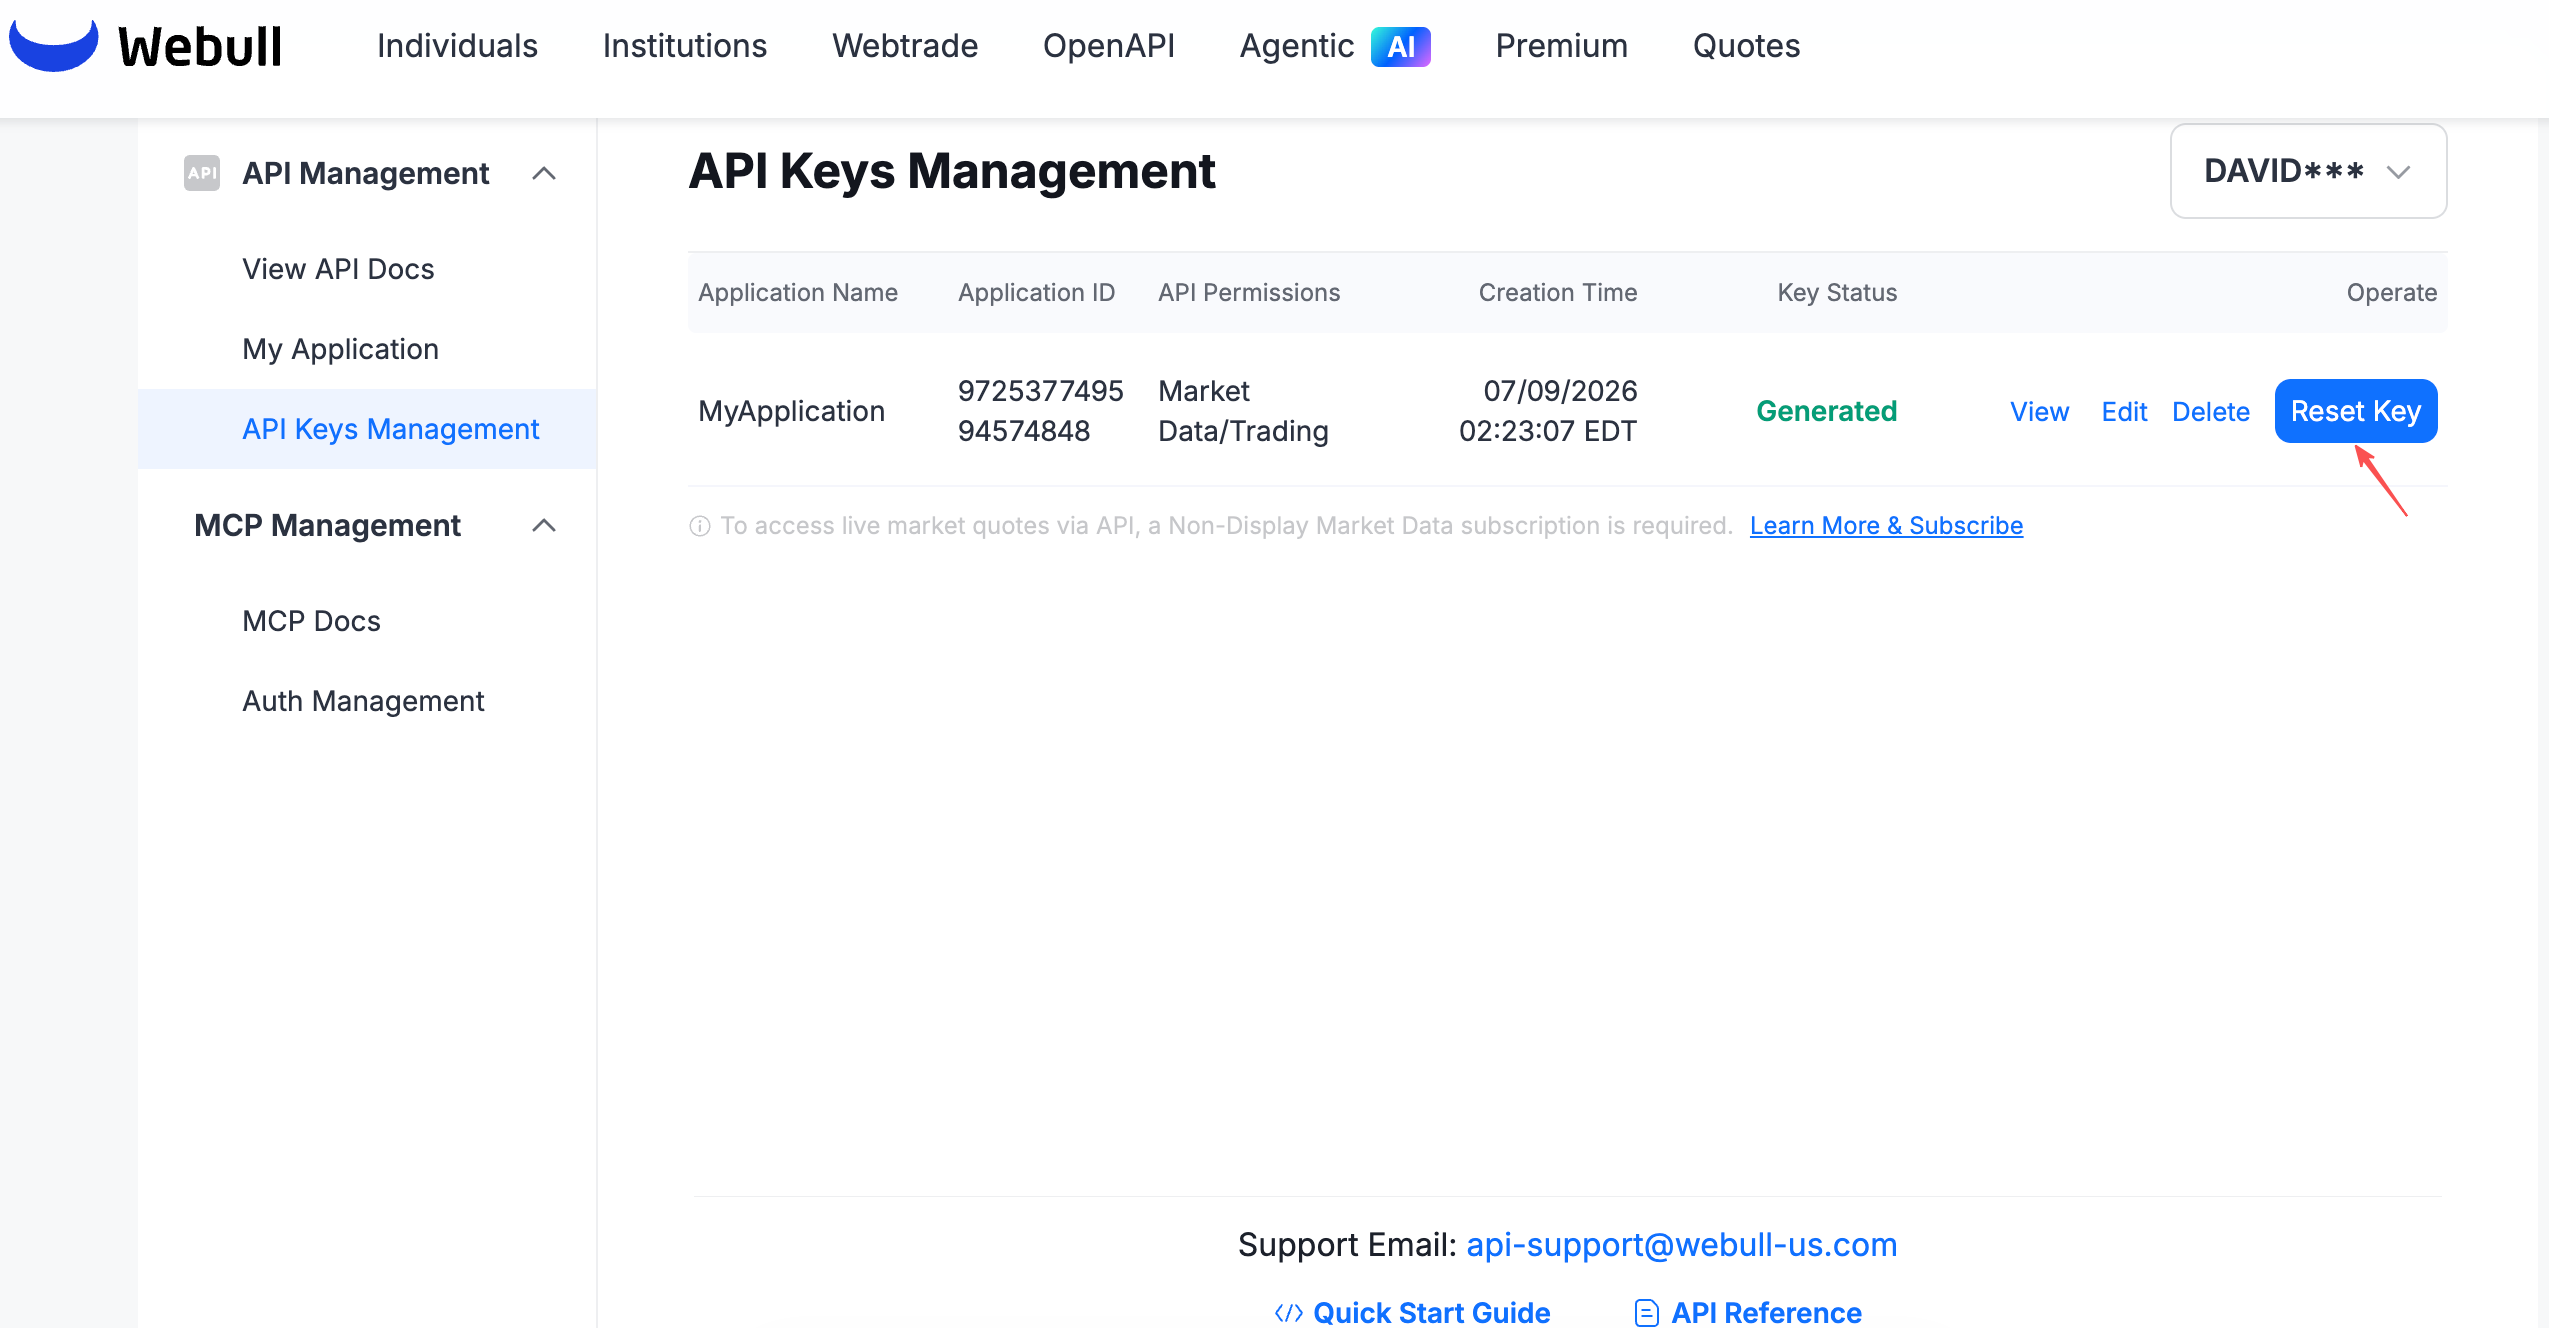This screenshot has width=2549, height=1328.
Task: Select API Keys Management sidebar item
Action: [x=367, y=429]
